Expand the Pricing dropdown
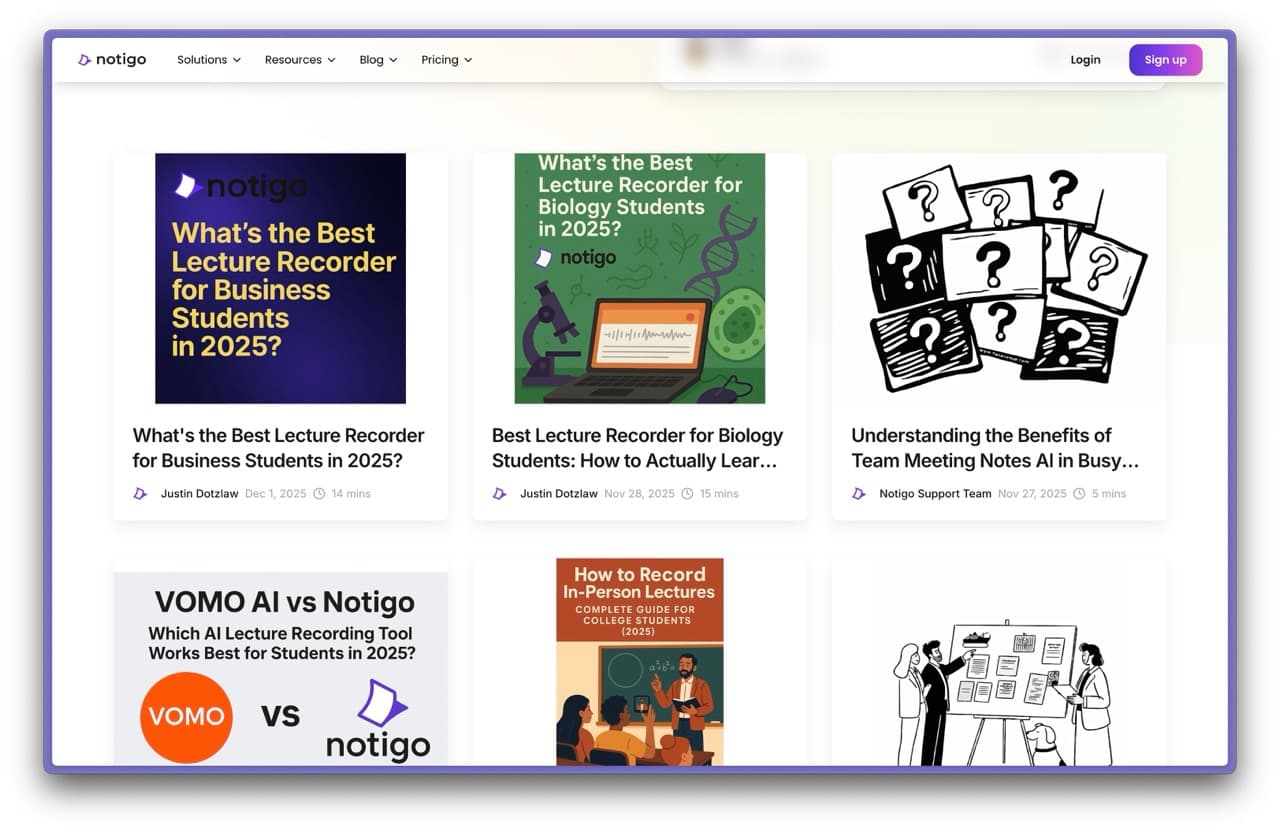The image size is (1280, 832). tap(446, 59)
